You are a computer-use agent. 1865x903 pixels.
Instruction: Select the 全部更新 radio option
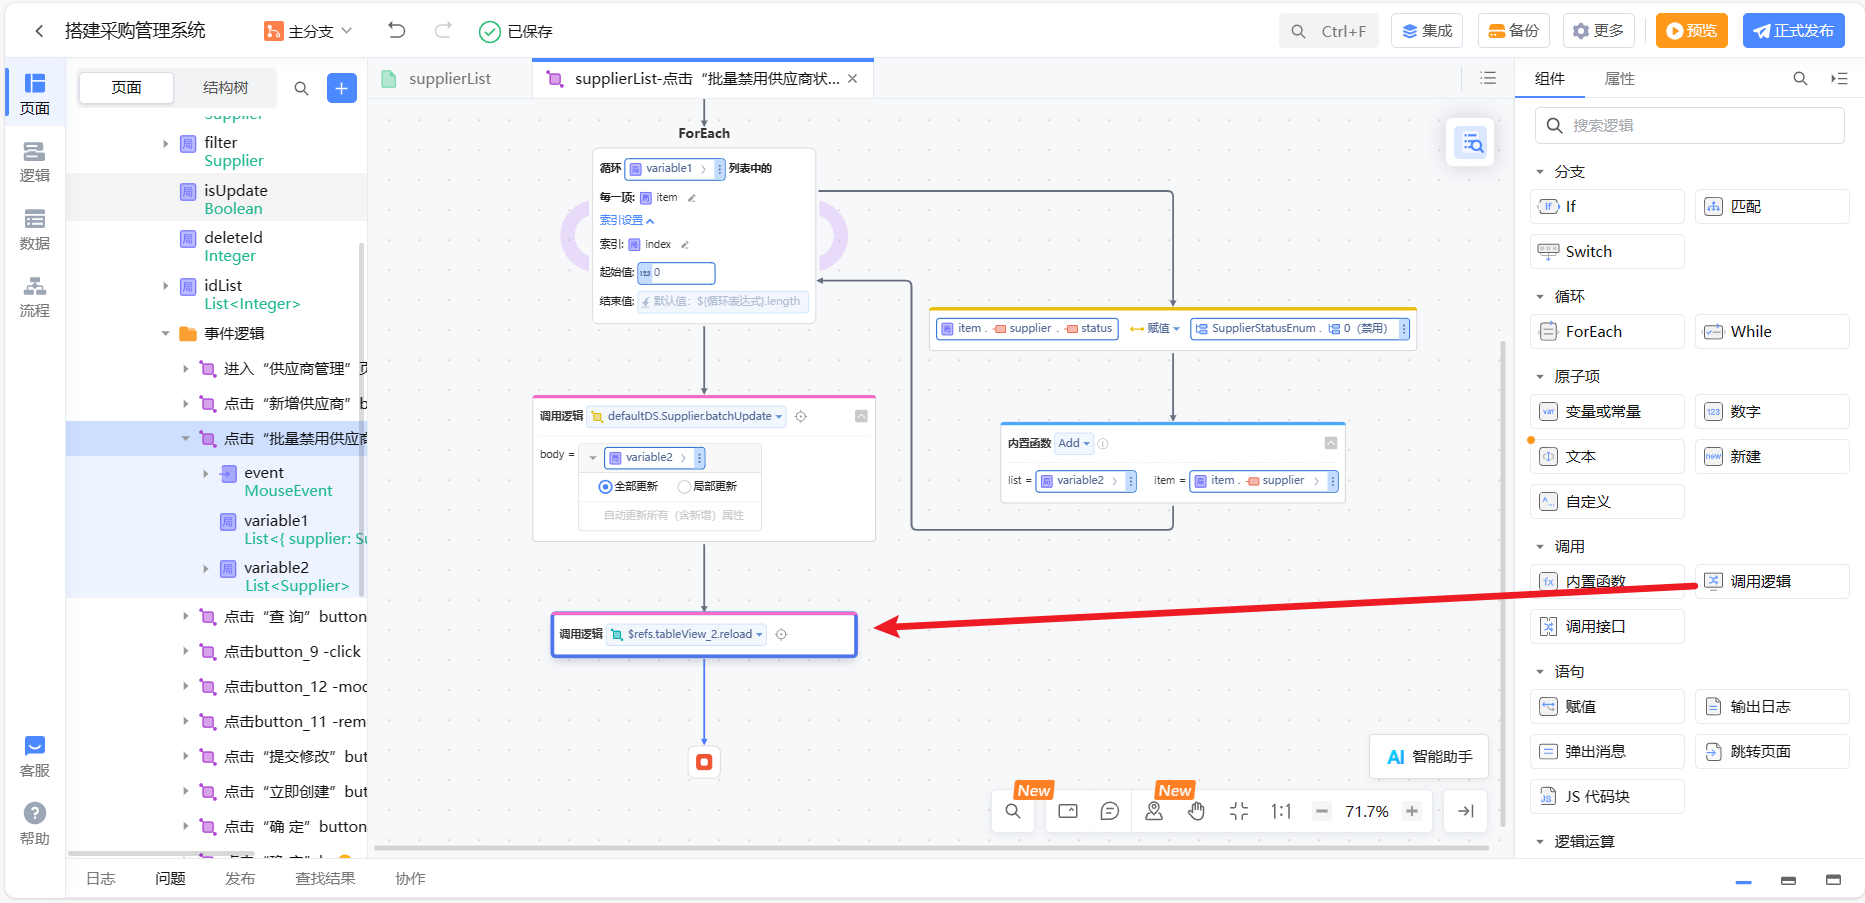click(x=604, y=487)
